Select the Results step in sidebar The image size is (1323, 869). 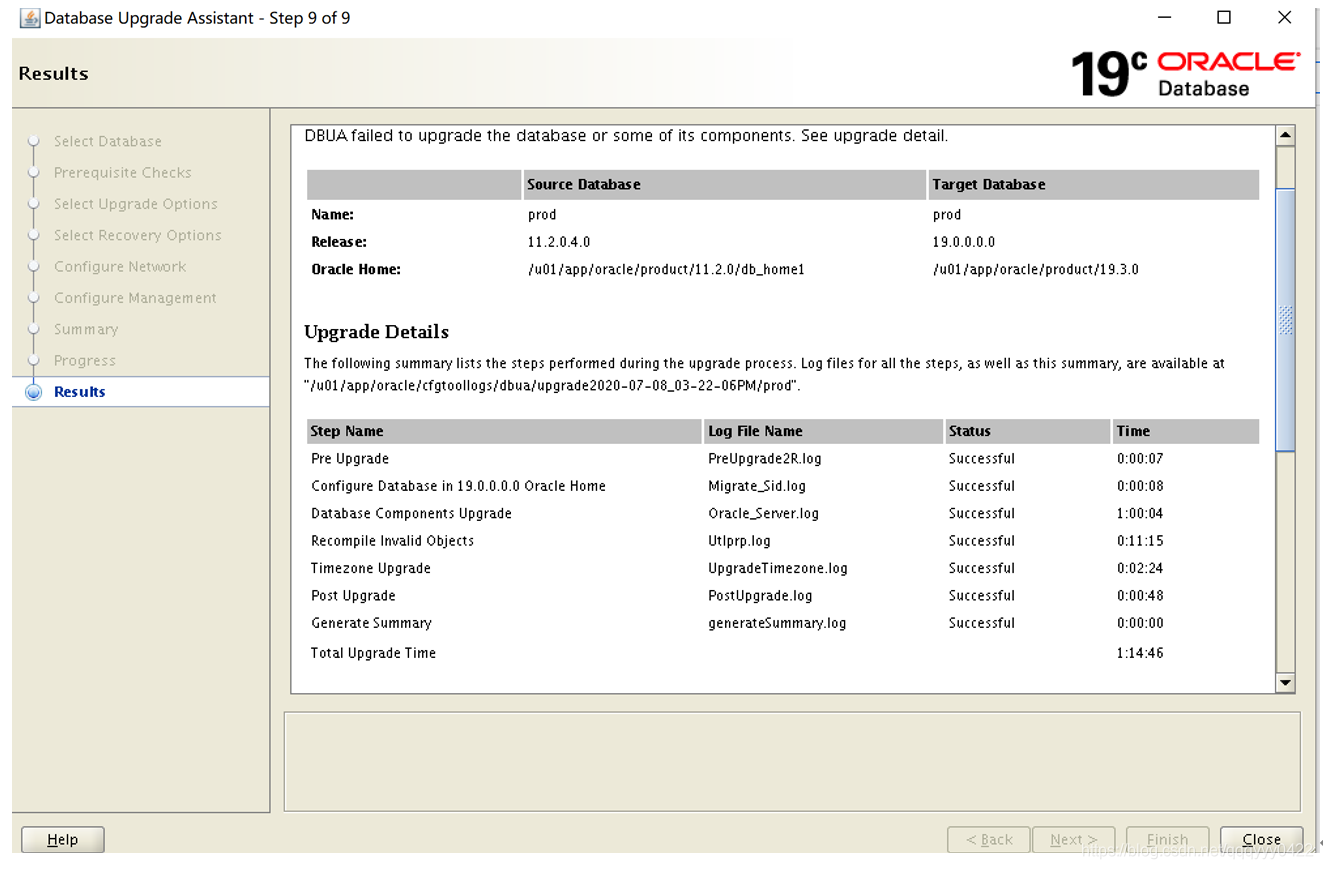pos(80,392)
